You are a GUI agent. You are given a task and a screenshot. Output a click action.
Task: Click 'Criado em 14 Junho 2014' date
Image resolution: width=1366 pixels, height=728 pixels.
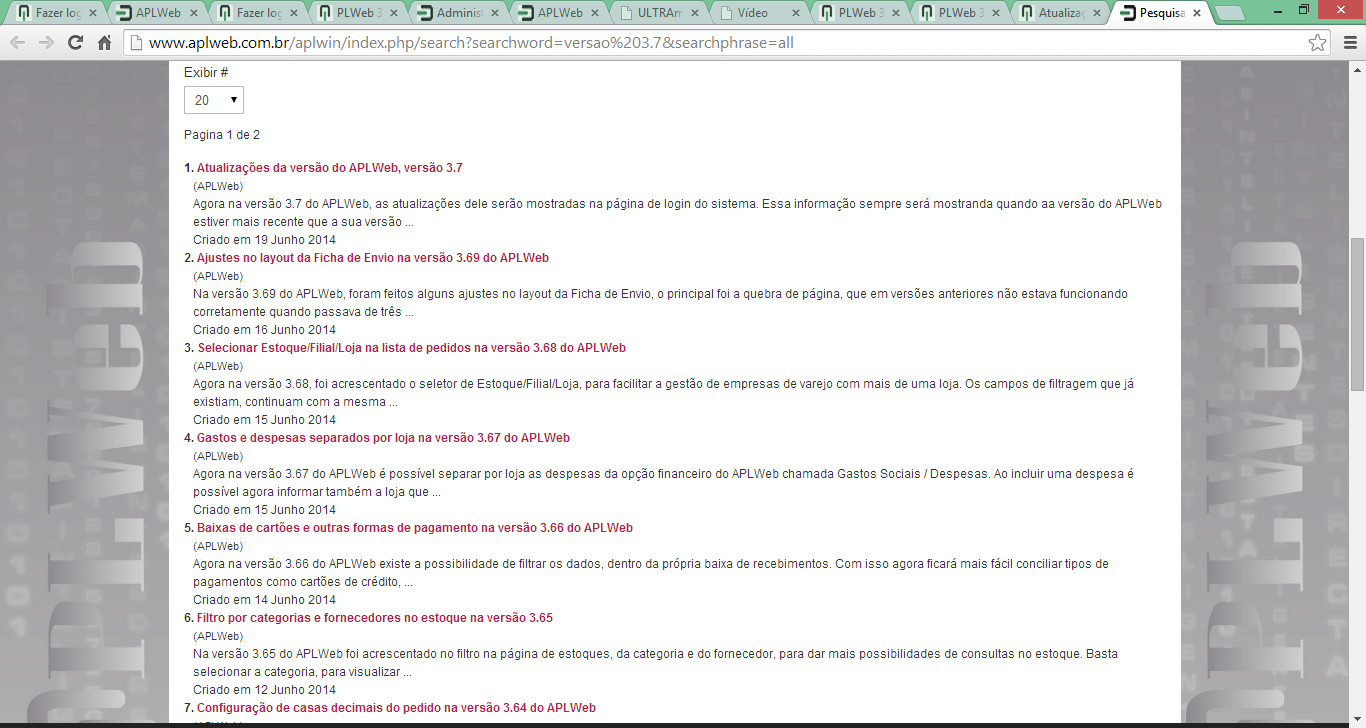coord(264,600)
